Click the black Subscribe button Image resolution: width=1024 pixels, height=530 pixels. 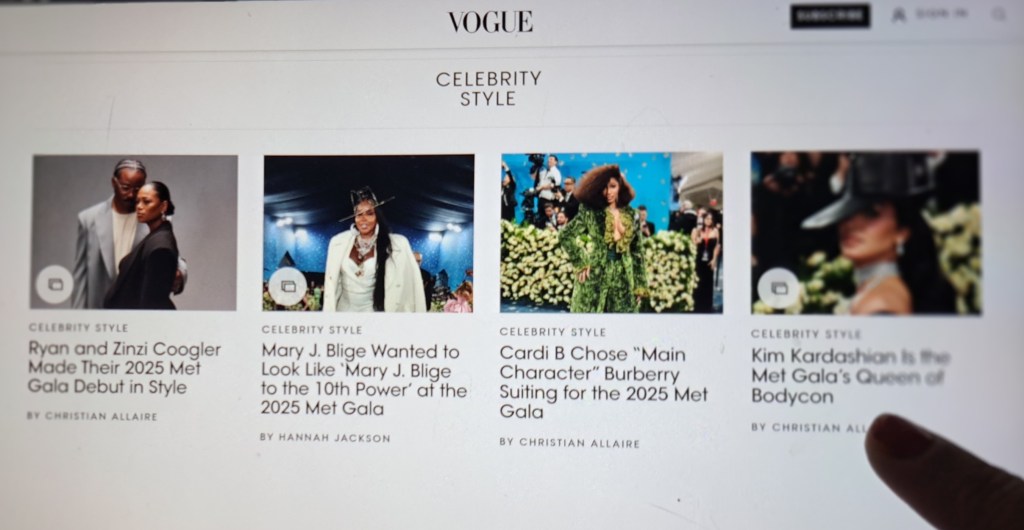point(830,16)
